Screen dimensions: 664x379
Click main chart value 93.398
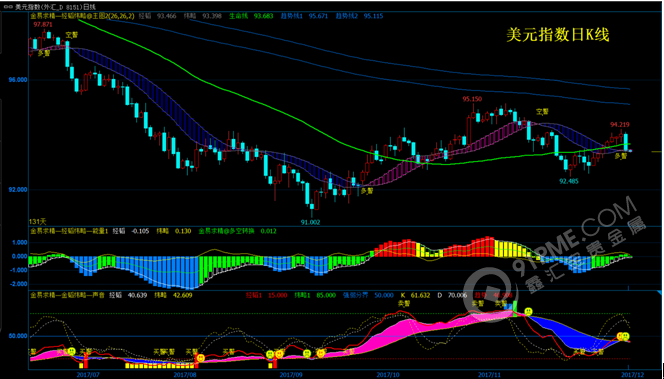click(212, 16)
